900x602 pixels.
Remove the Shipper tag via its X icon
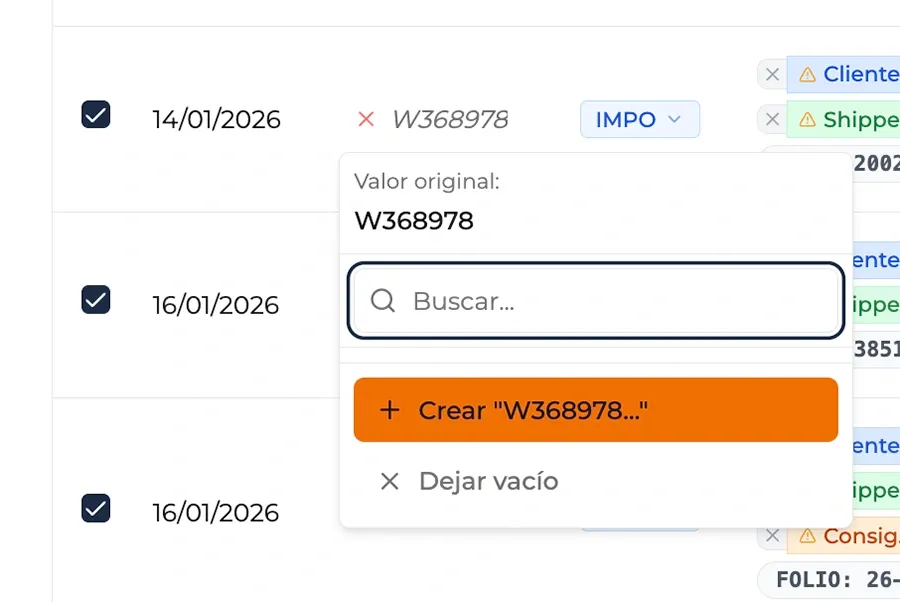(771, 119)
